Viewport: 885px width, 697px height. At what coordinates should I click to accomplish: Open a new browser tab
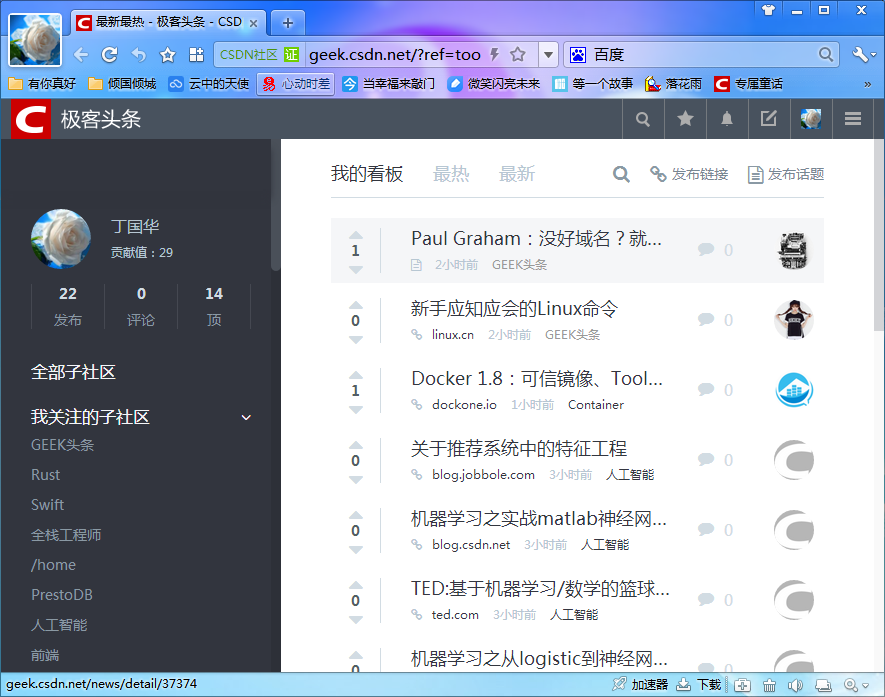288,23
